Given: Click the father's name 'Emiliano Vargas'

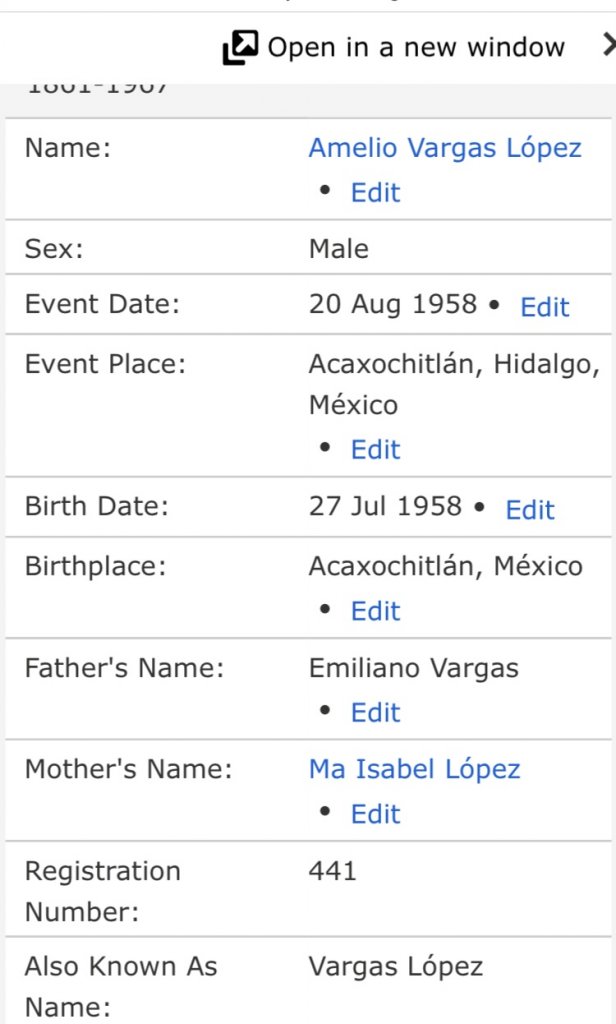Looking at the screenshot, I should point(413,668).
